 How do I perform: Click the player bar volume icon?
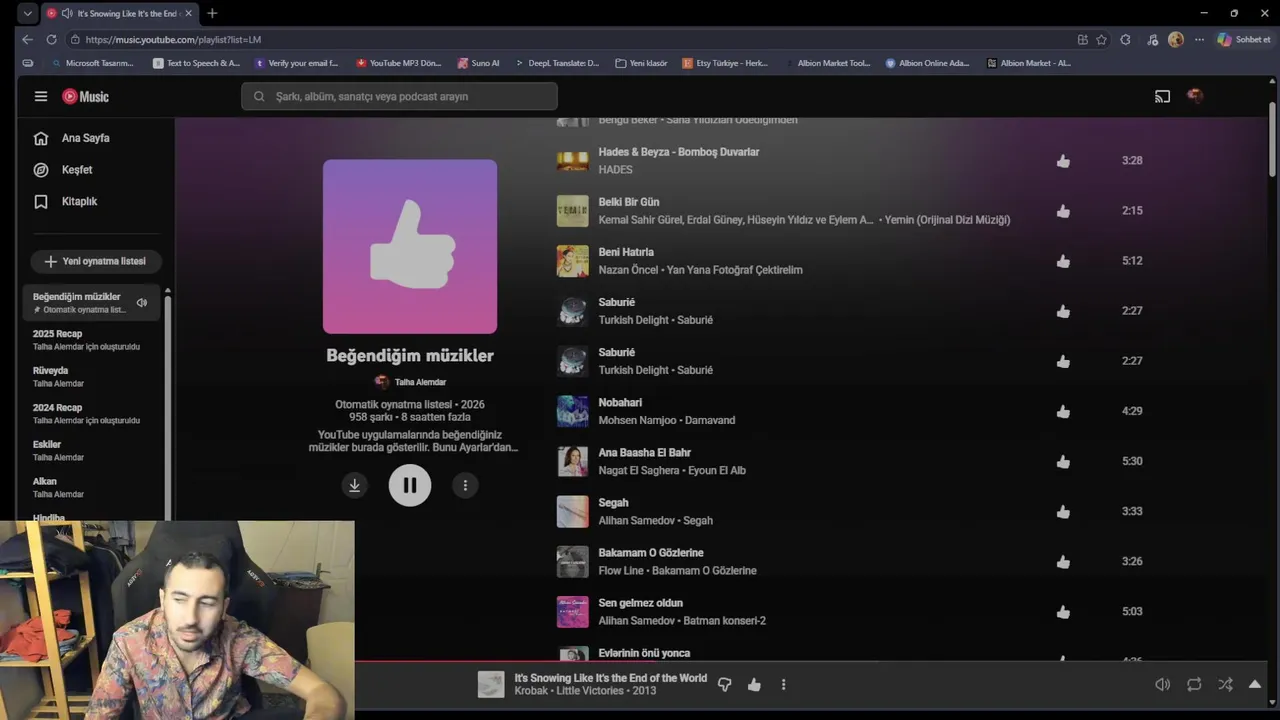pos(1162,685)
